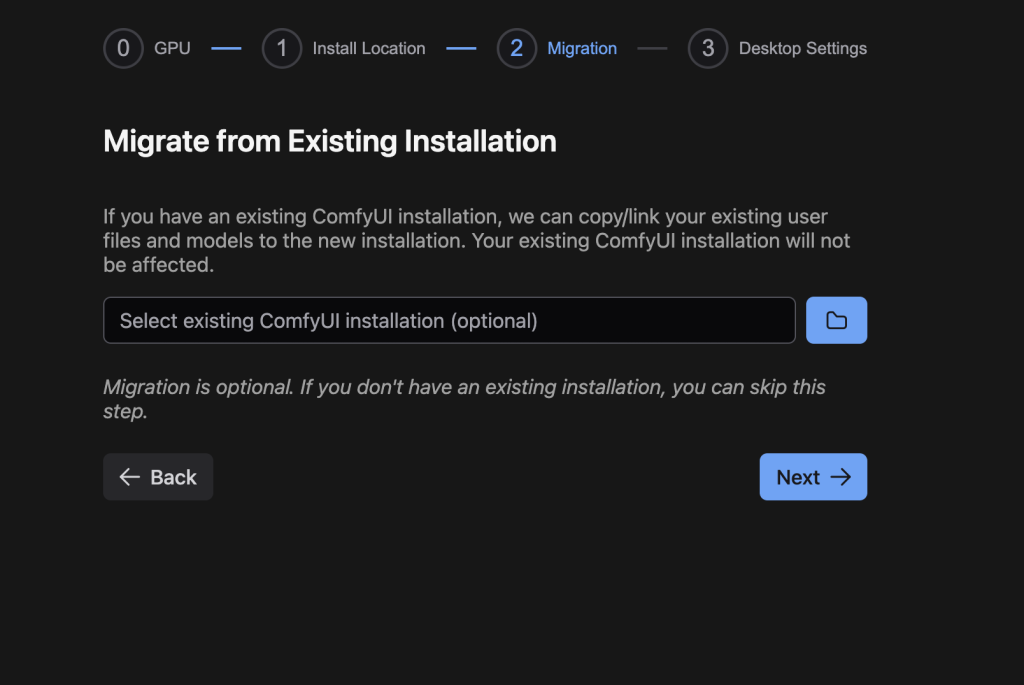Click the description paragraph about copying user files
The image size is (1024, 685).
[477, 241]
